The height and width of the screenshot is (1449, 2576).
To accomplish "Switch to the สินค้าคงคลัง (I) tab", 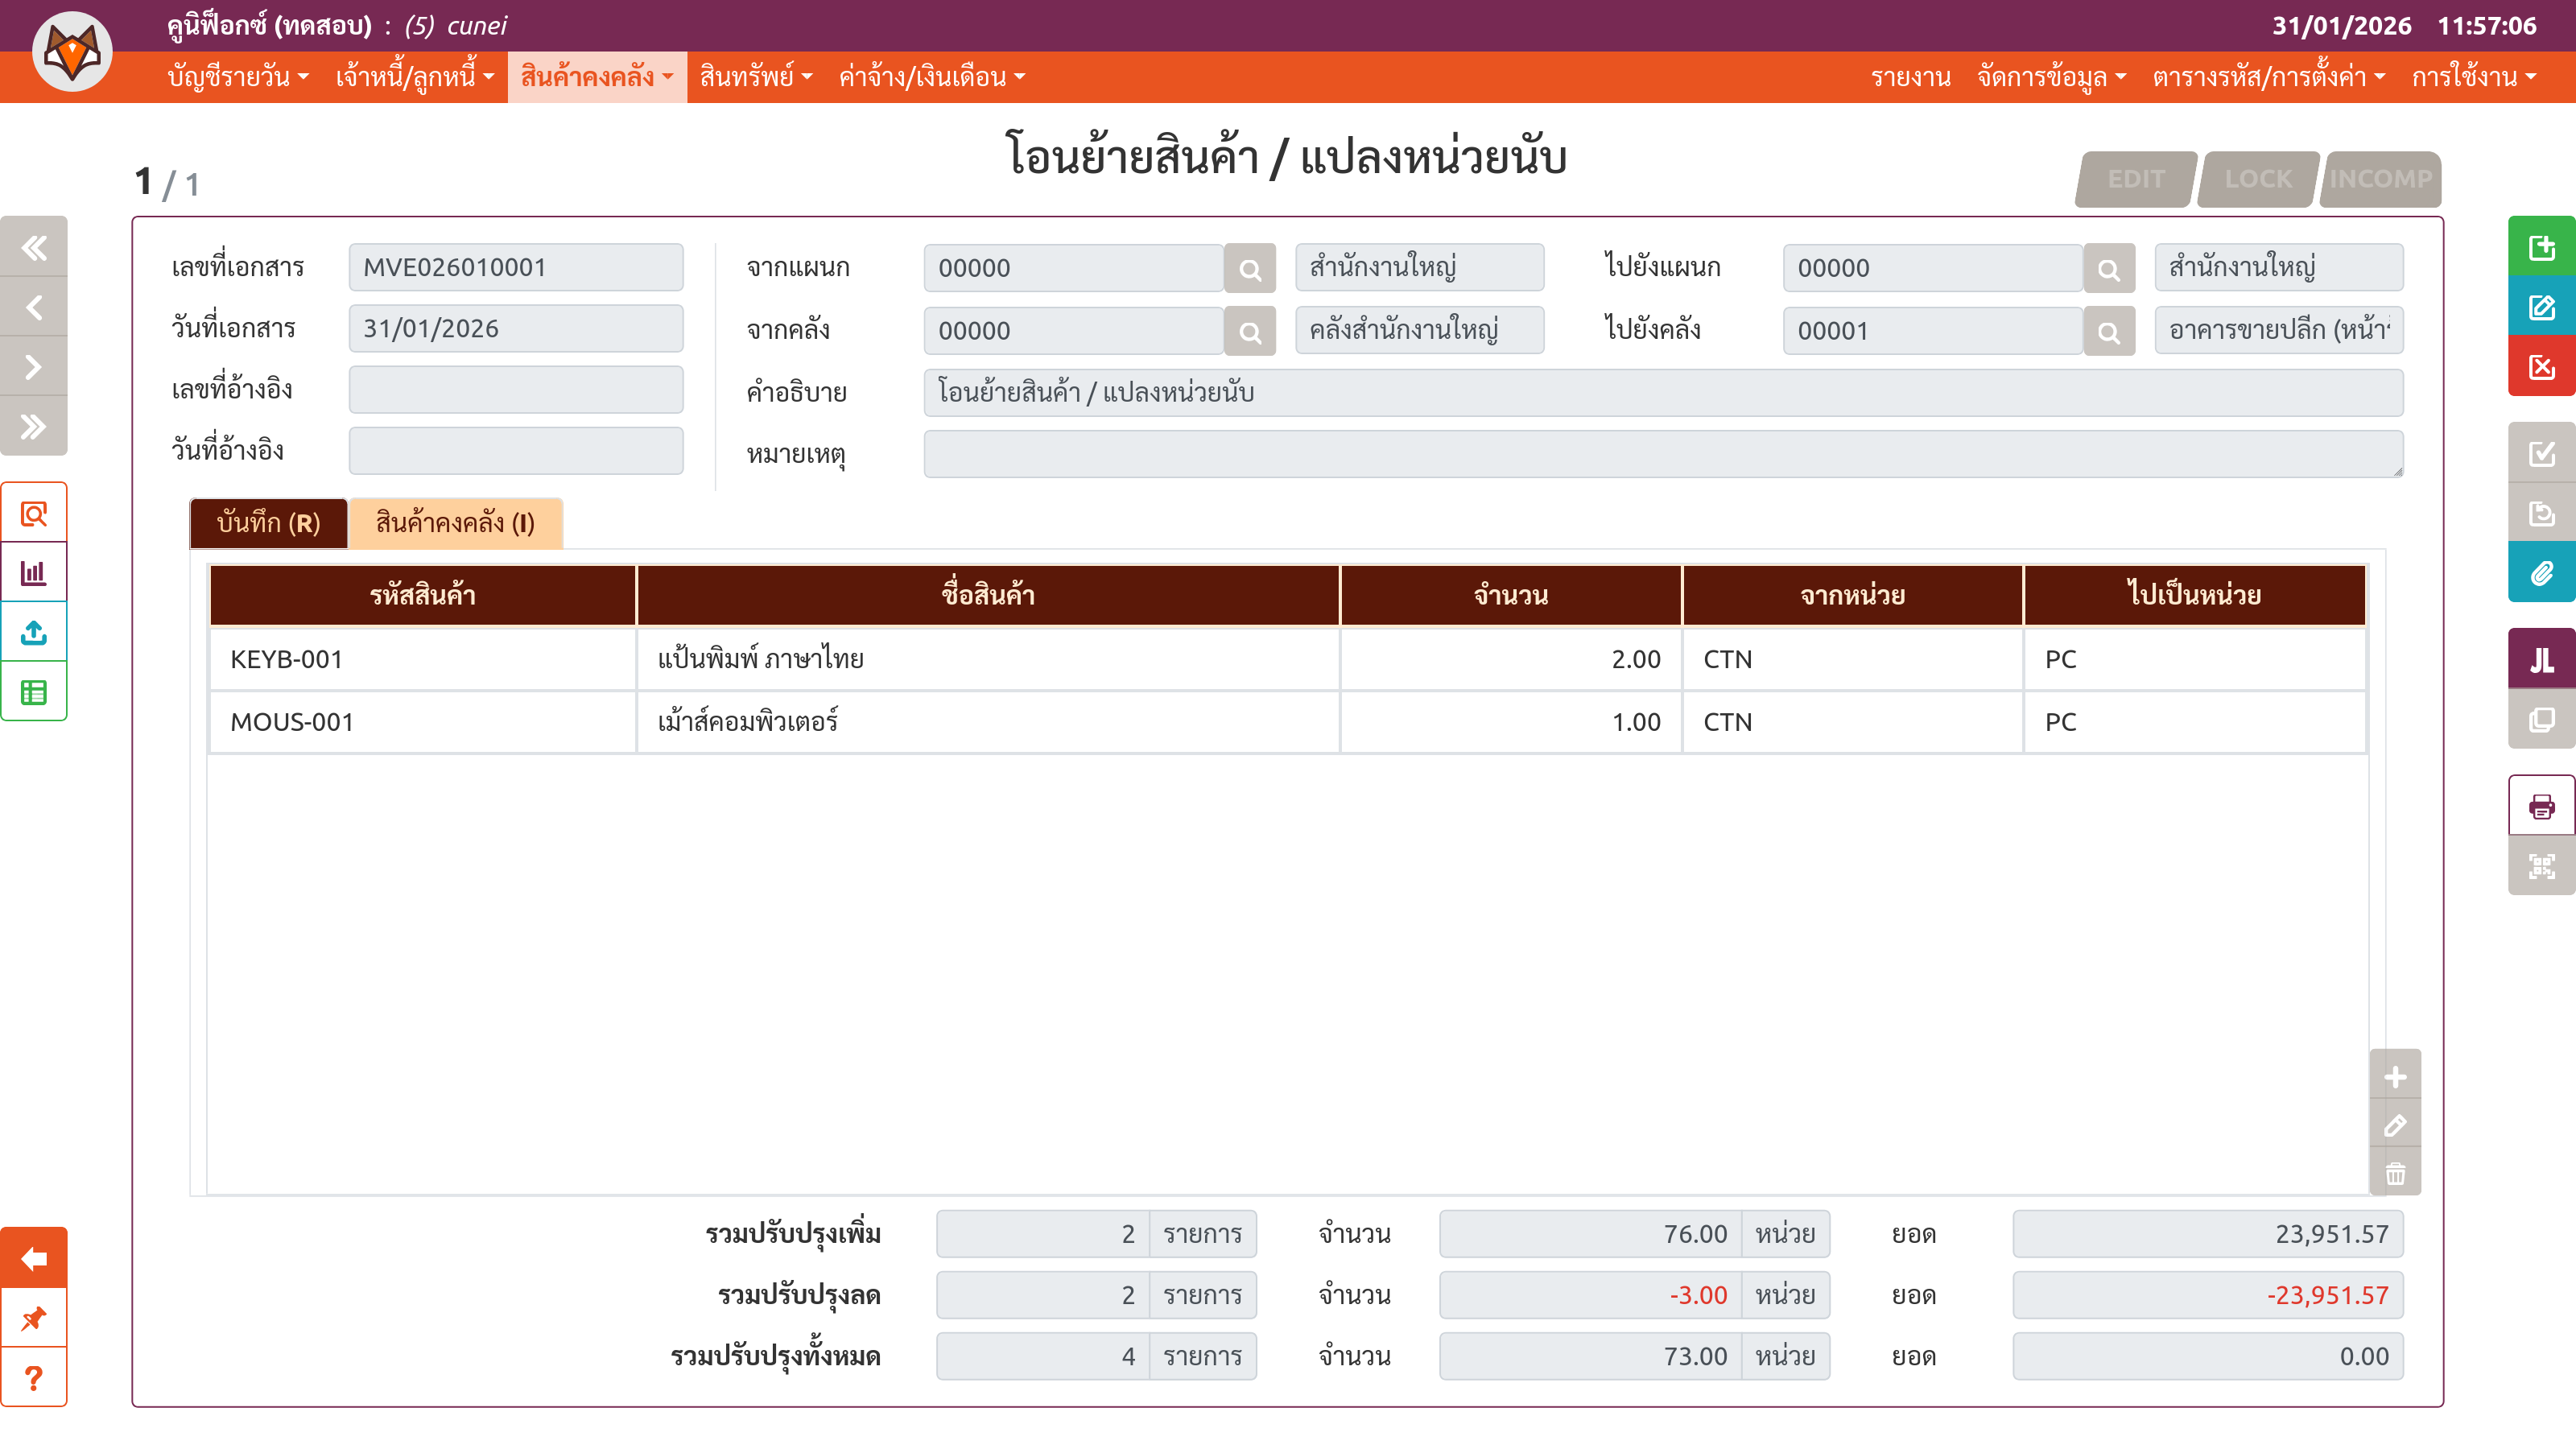I will click(455, 523).
